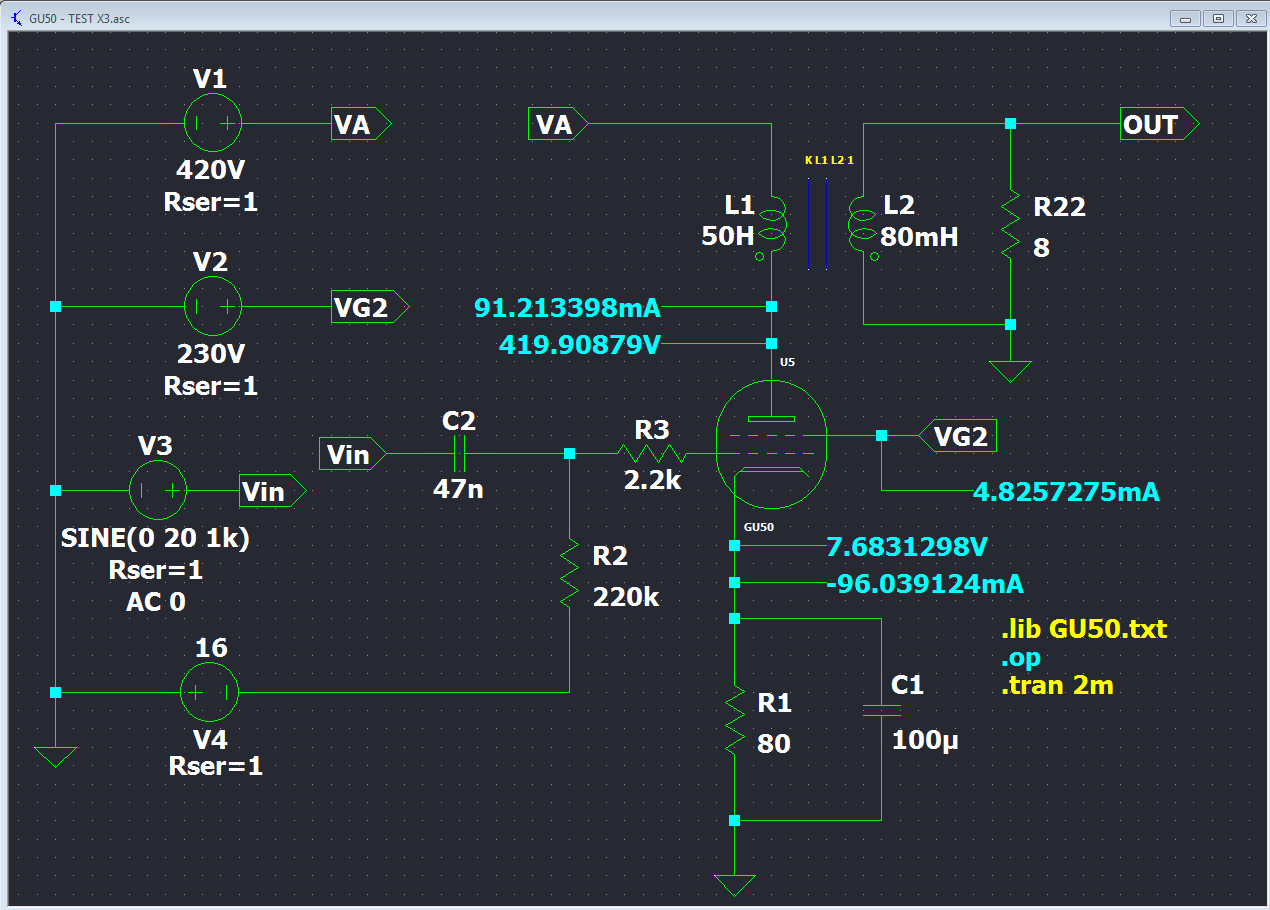This screenshot has width=1270, height=910.
Task: Select the V1 voltage source symbol
Action: pos(213,123)
